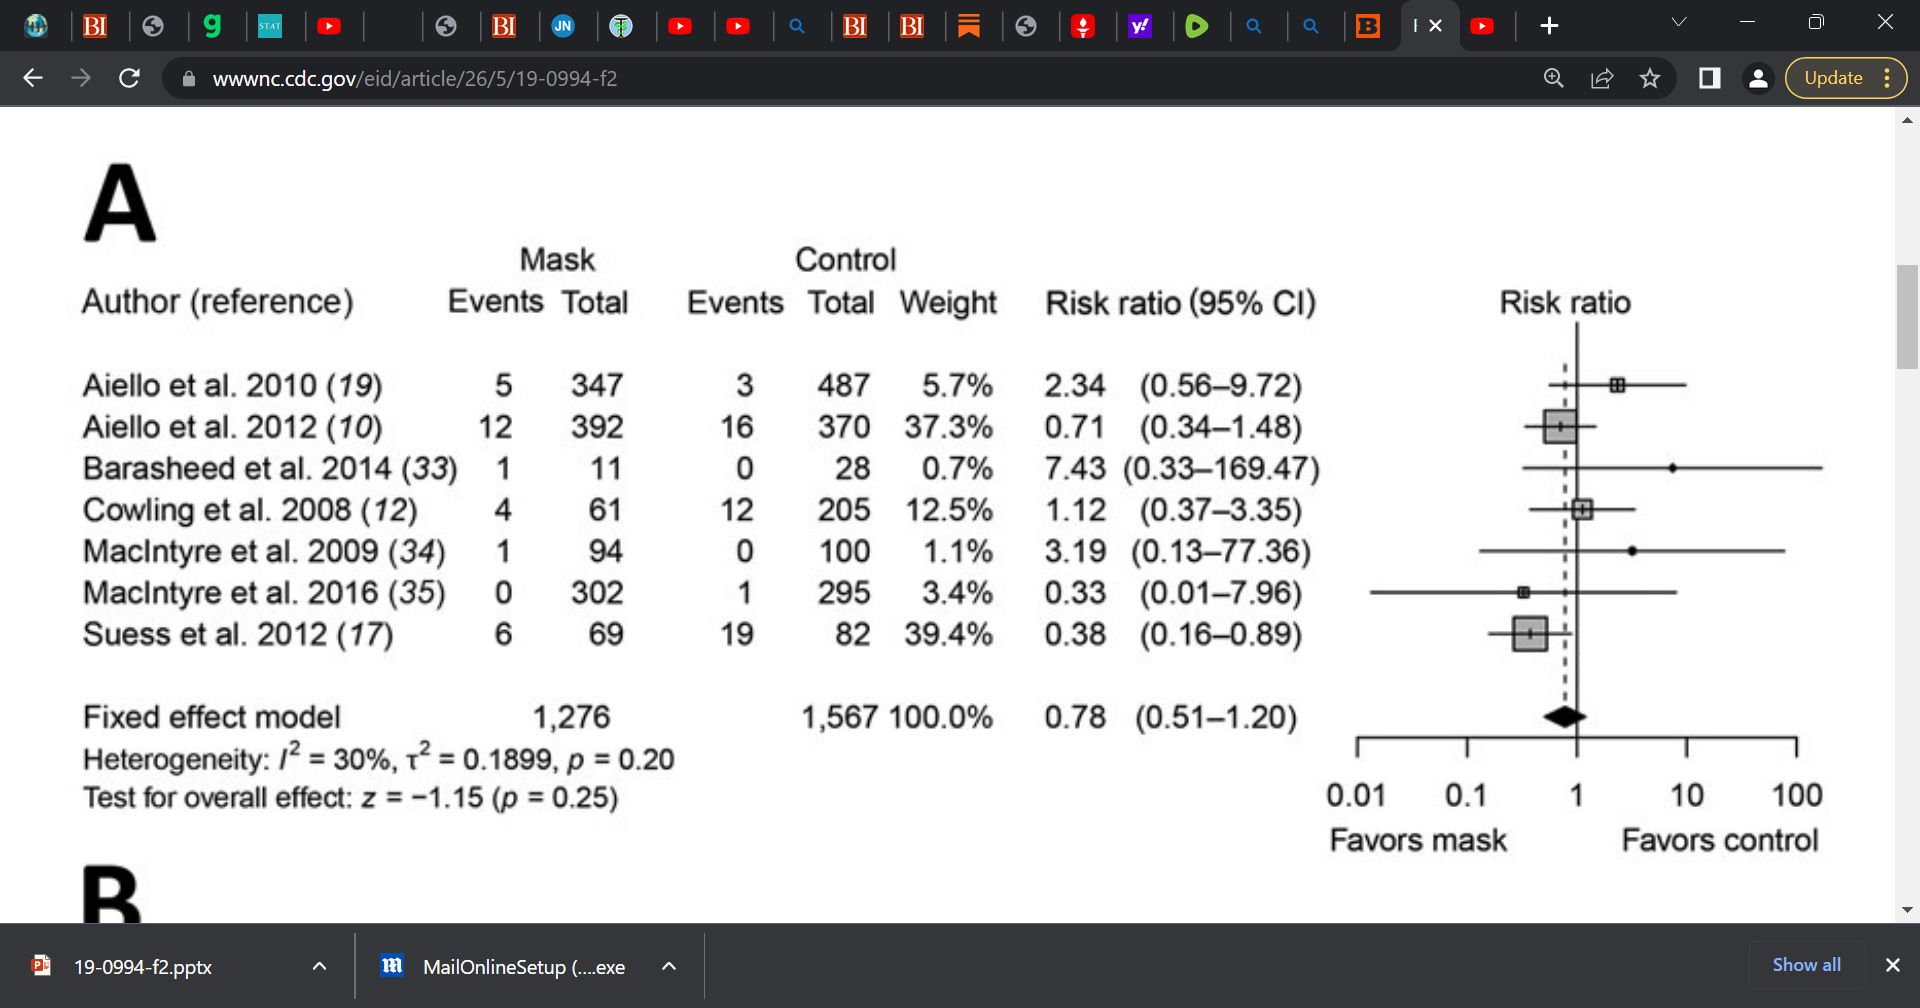Click the 'Author (reference)' column header
The width and height of the screenshot is (1920, 1008).
tap(218, 302)
